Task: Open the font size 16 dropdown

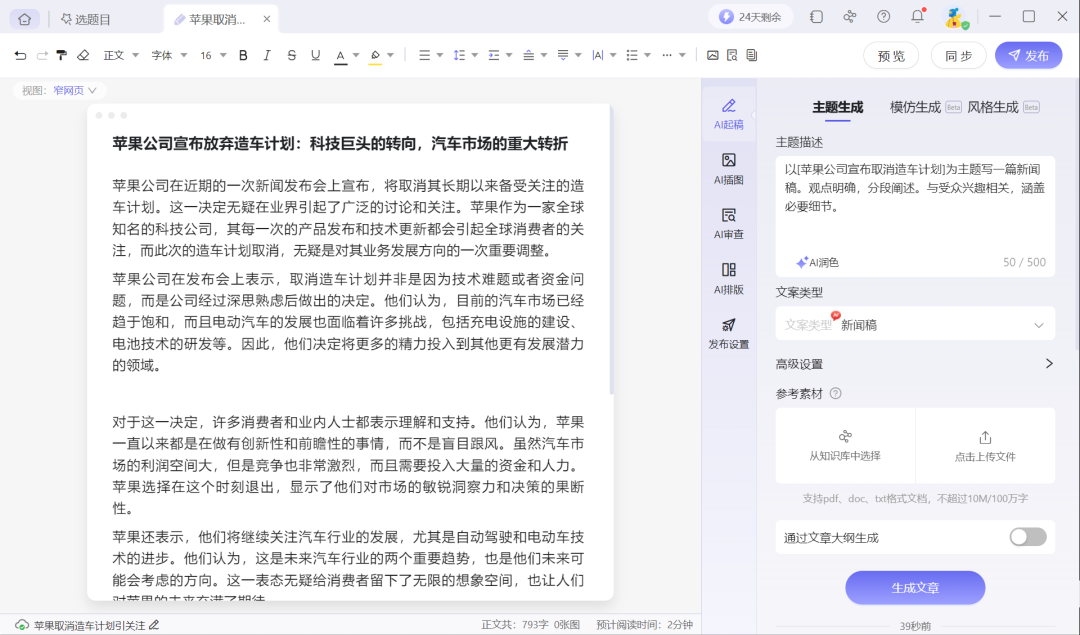Action: click(x=213, y=55)
